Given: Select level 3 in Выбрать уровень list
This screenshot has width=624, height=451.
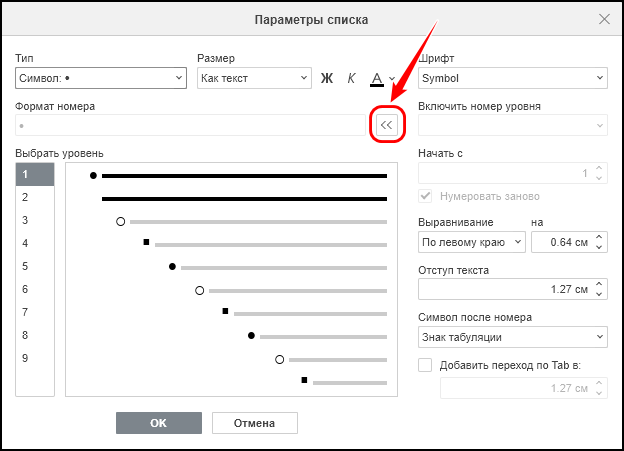Looking at the screenshot, I should pyautogui.click(x=35, y=220).
